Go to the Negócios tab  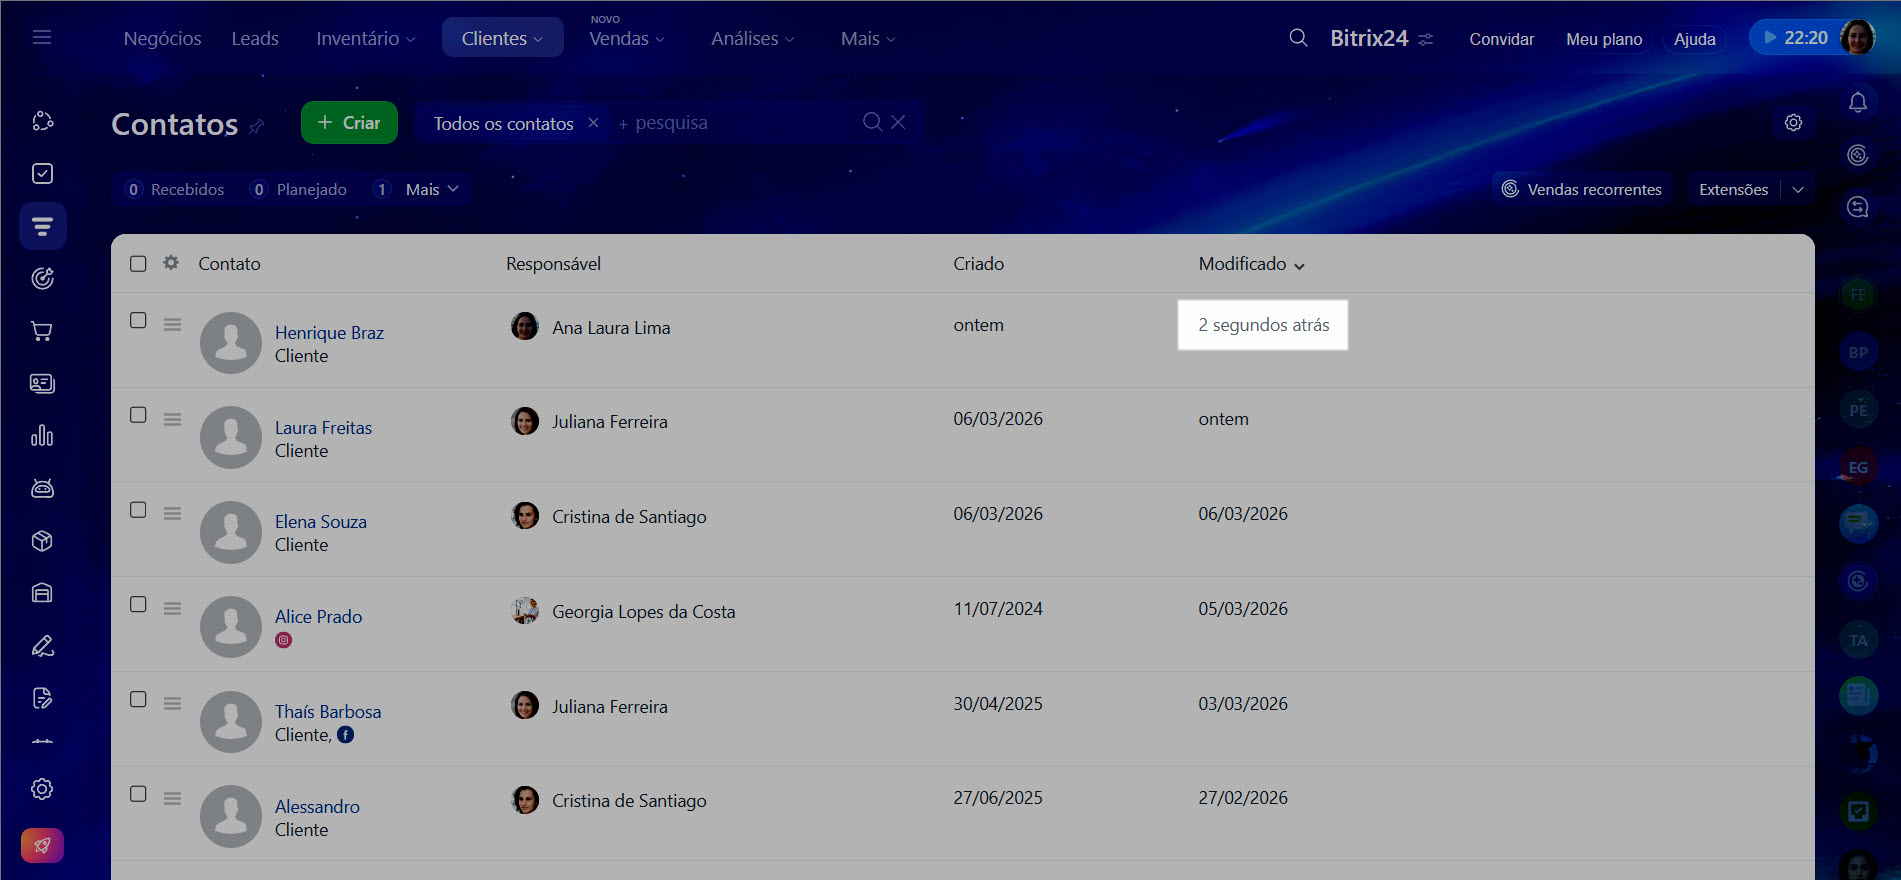[x=162, y=38]
